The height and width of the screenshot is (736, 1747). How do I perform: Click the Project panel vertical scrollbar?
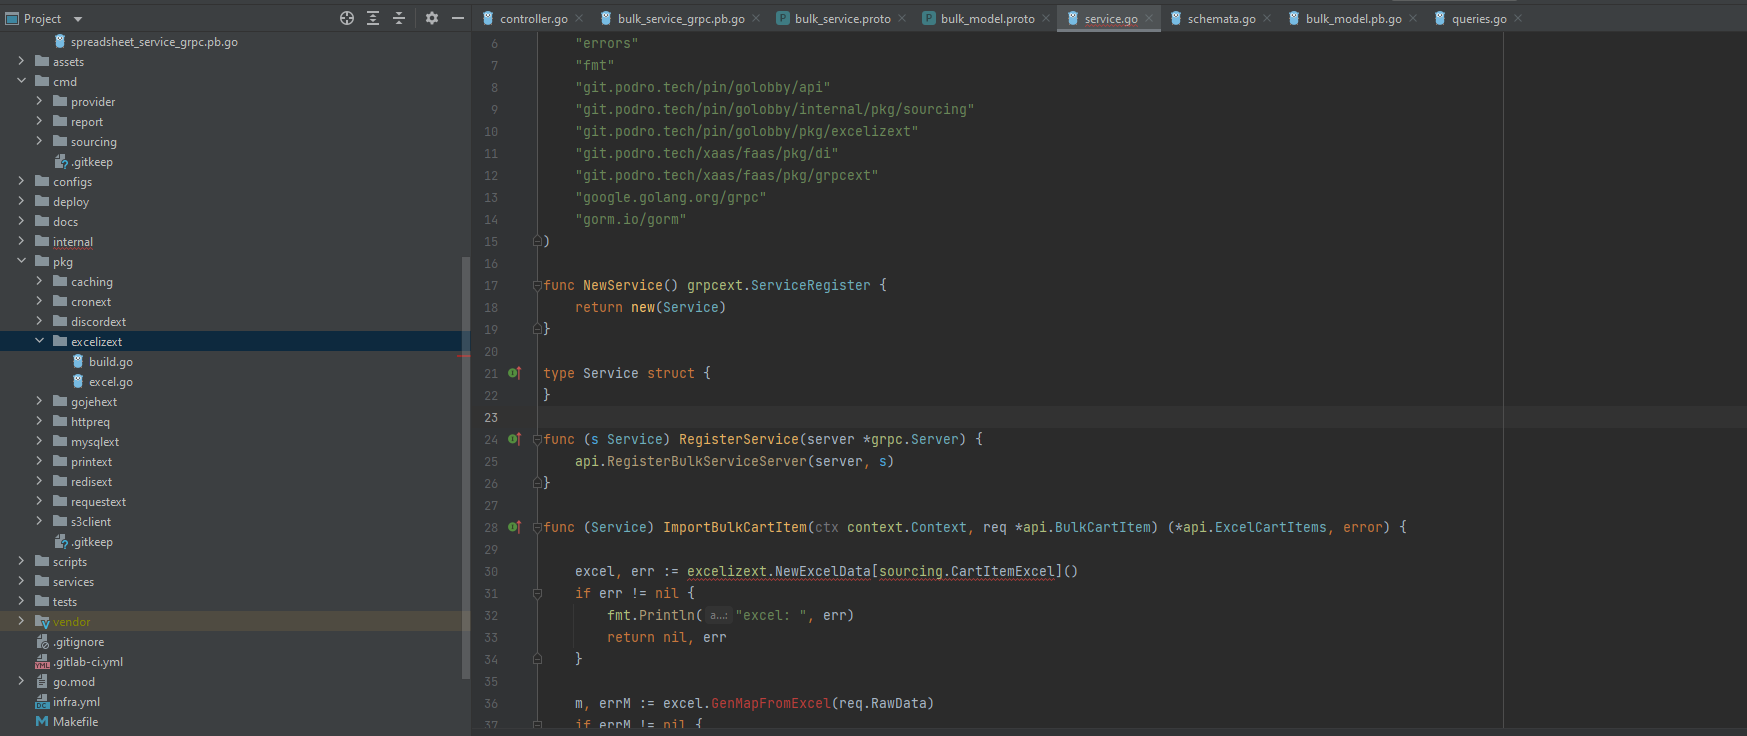coord(465,467)
